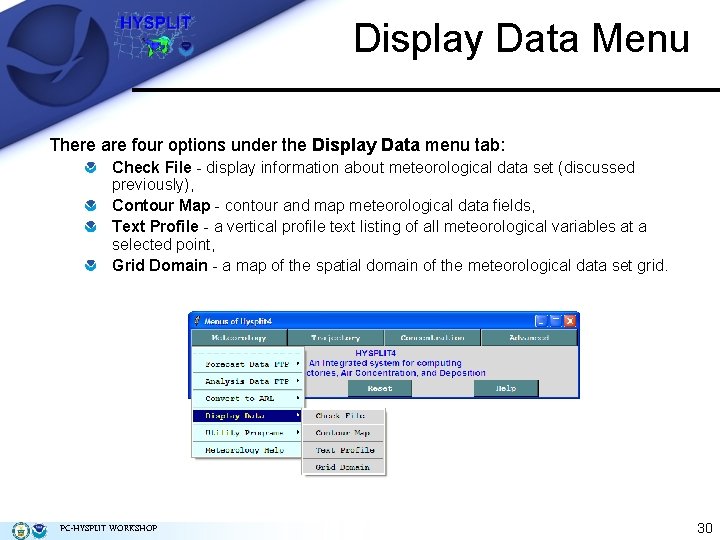Click the 'Display Data Menu' slide title
The width and height of the screenshot is (720, 540).
(x=522, y=39)
